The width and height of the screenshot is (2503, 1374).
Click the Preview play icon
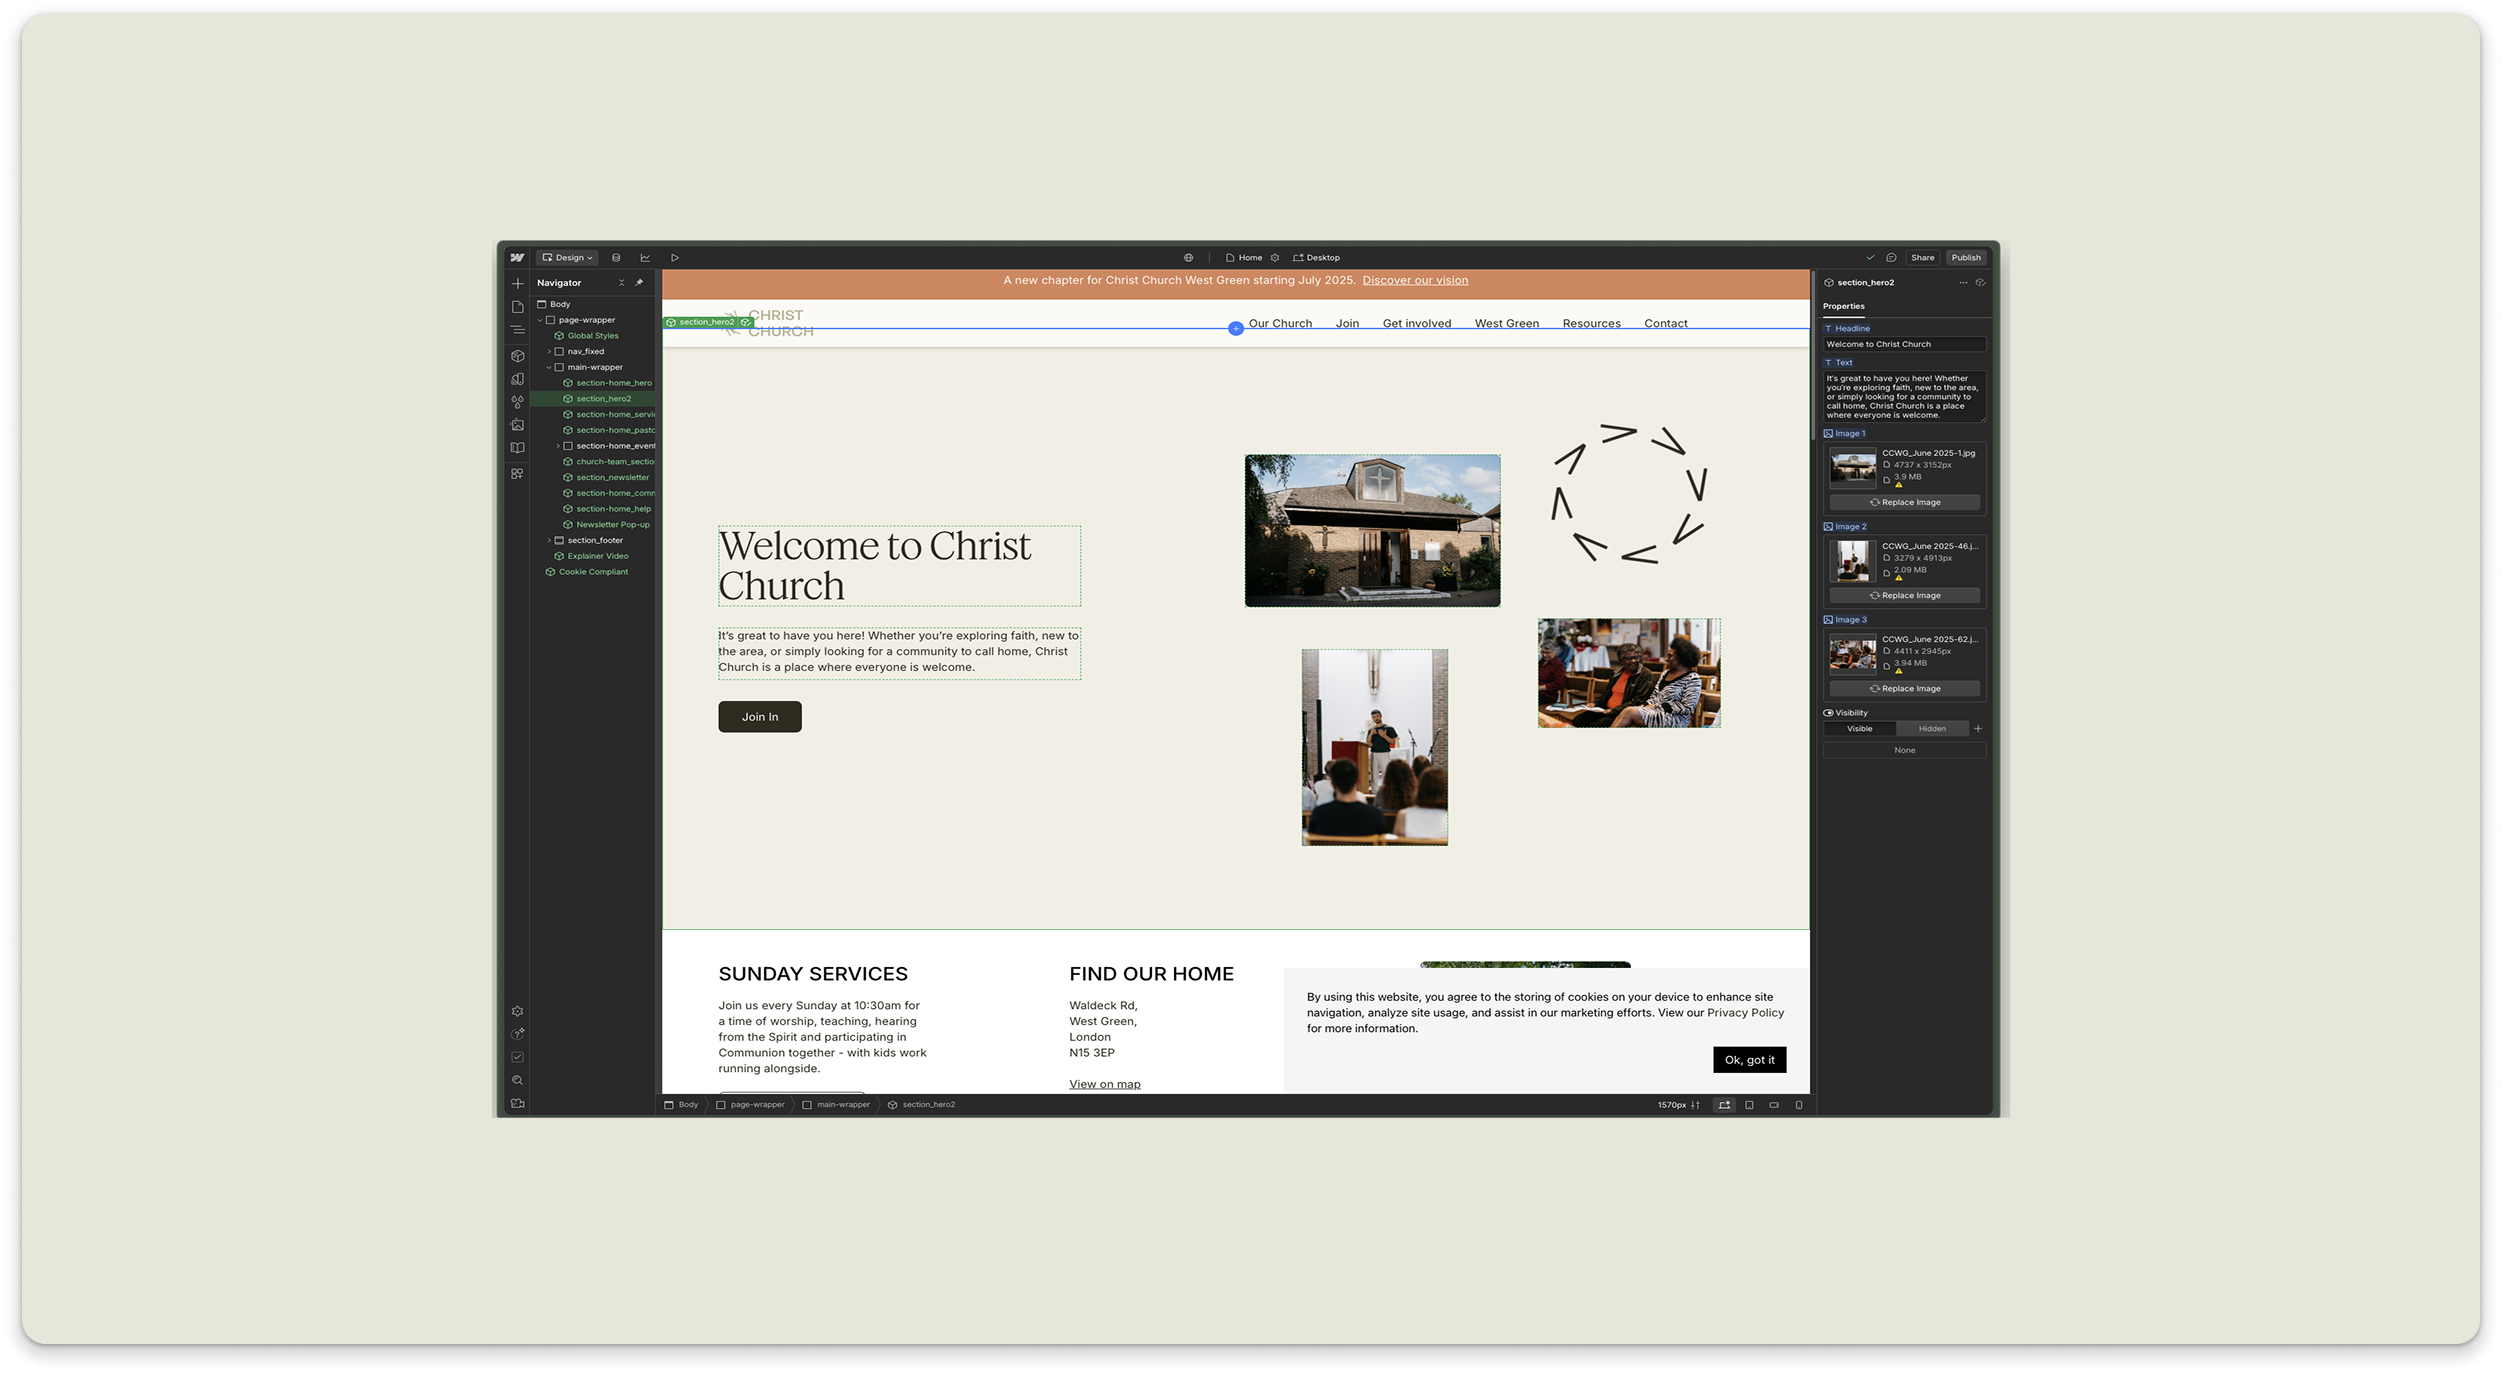pos(675,257)
